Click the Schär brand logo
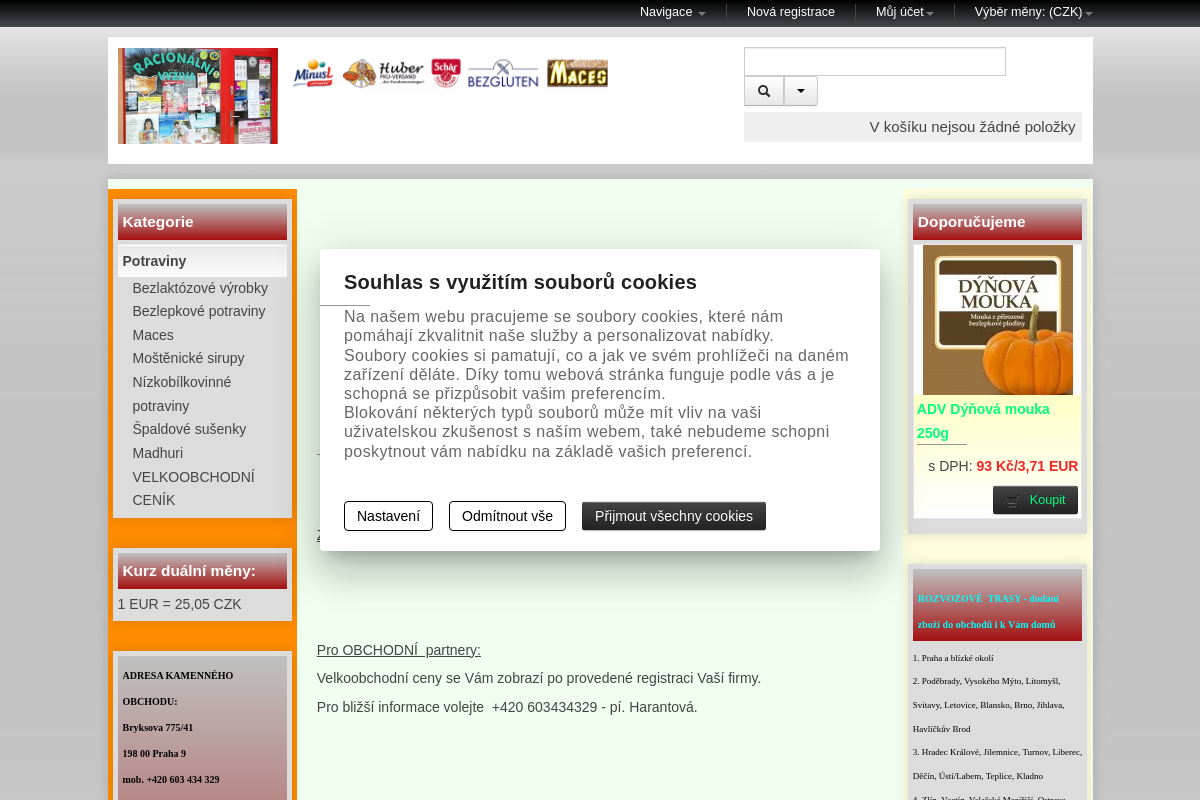1200x800 pixels. [x=446, y=73]
